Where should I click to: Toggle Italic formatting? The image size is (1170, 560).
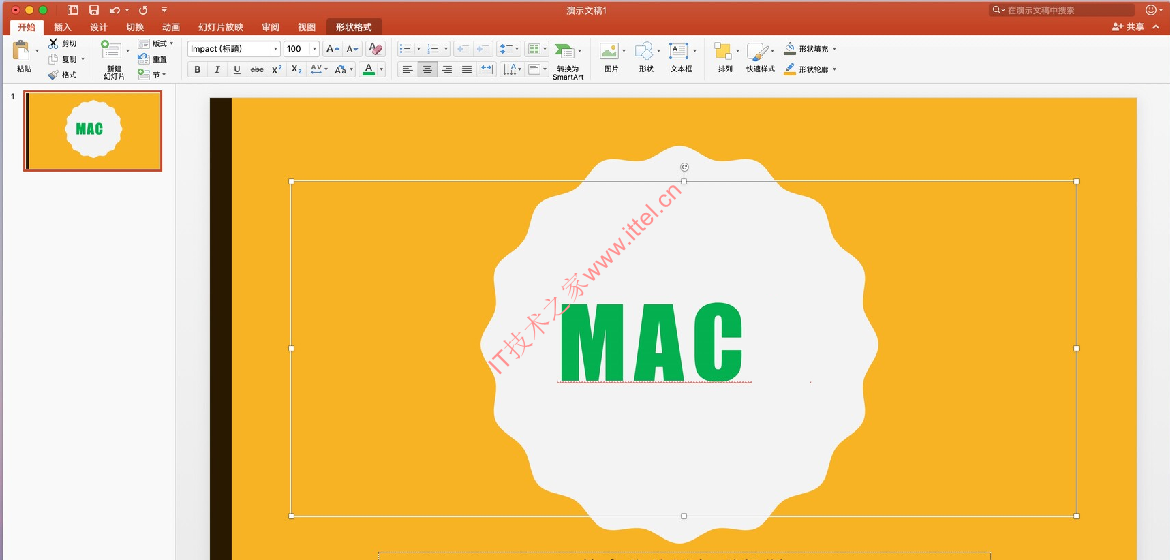[217, 69]
